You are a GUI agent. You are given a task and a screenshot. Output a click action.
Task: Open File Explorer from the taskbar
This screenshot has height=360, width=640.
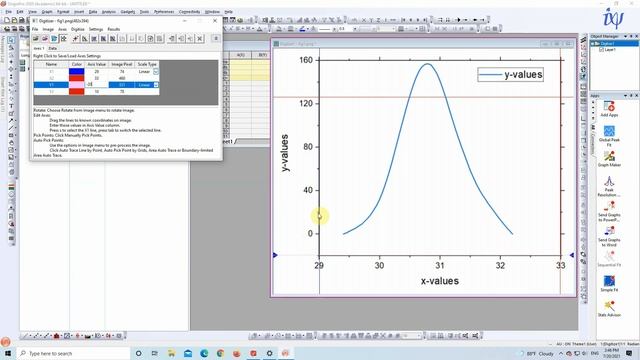point(171,353)
